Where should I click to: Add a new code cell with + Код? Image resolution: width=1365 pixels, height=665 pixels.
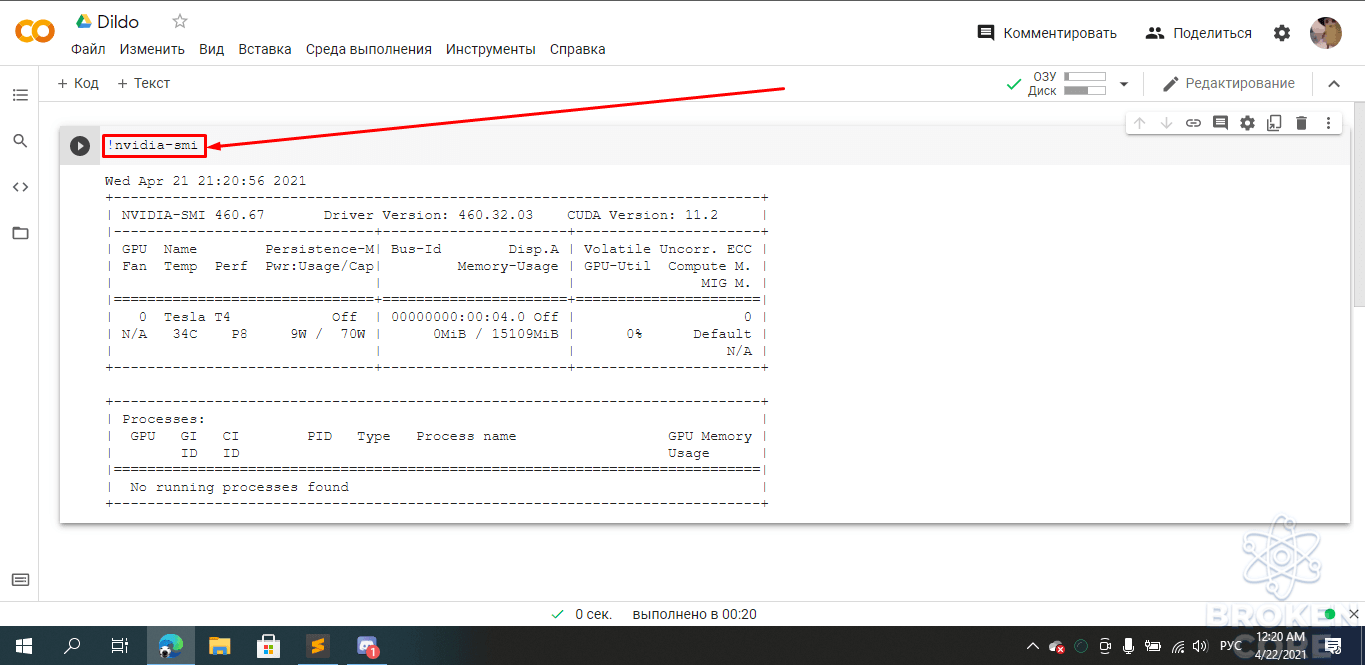click(x=78, y=83)
